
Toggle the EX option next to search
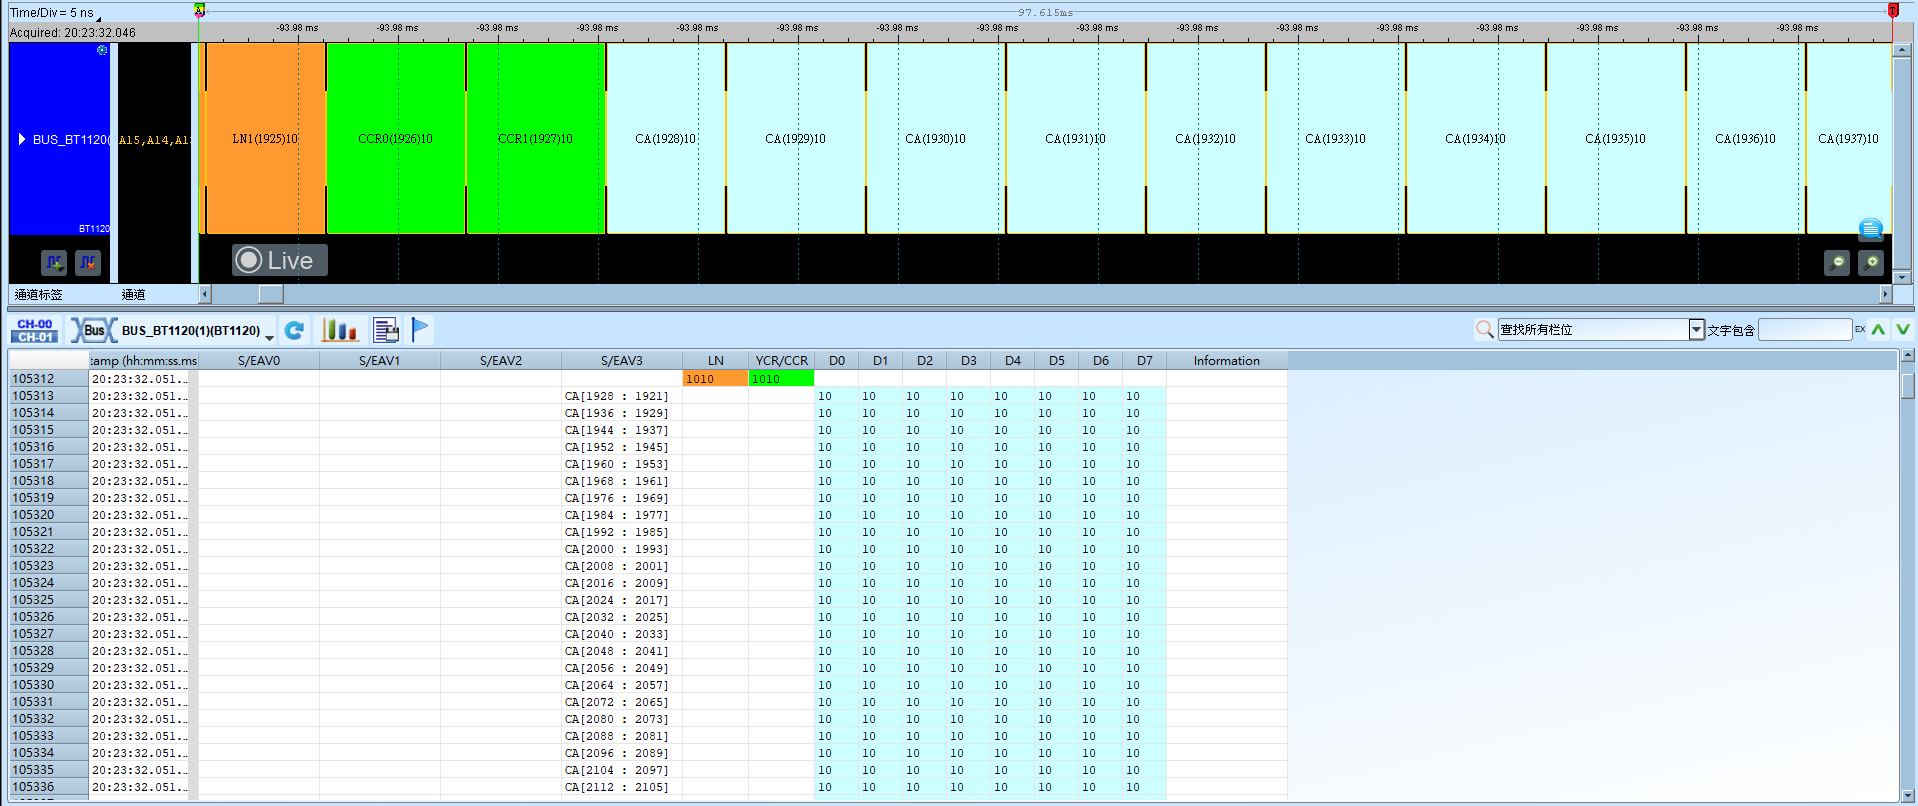[1860, 329]
